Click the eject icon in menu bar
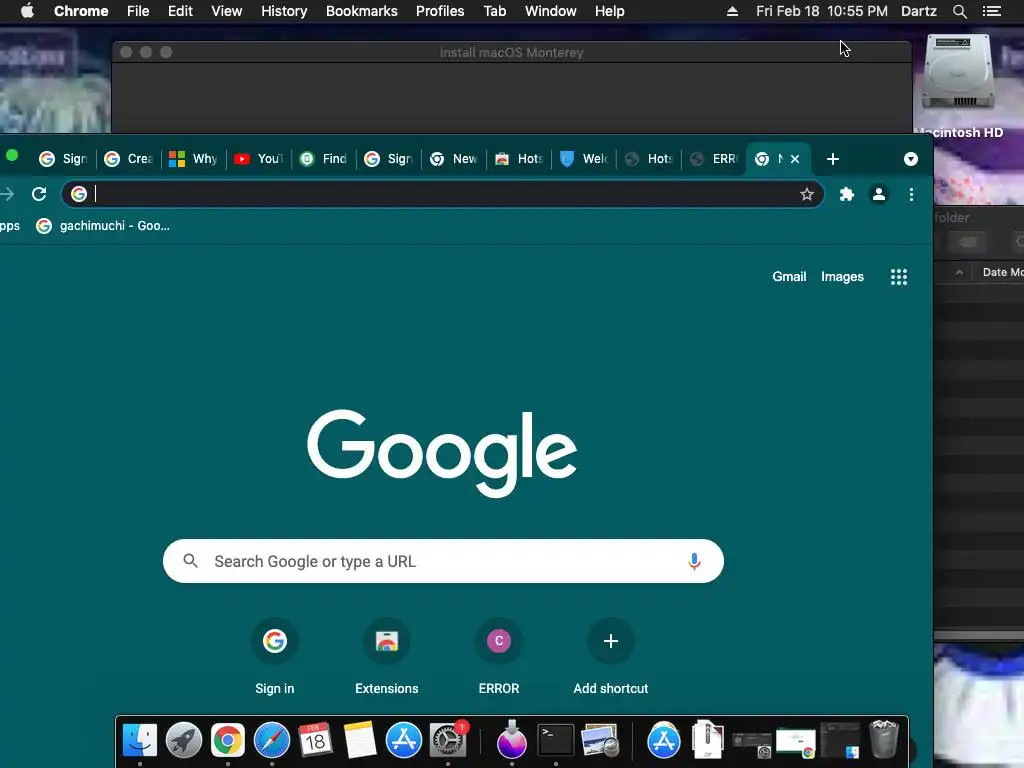The image size is (1024, 768). 732,11
